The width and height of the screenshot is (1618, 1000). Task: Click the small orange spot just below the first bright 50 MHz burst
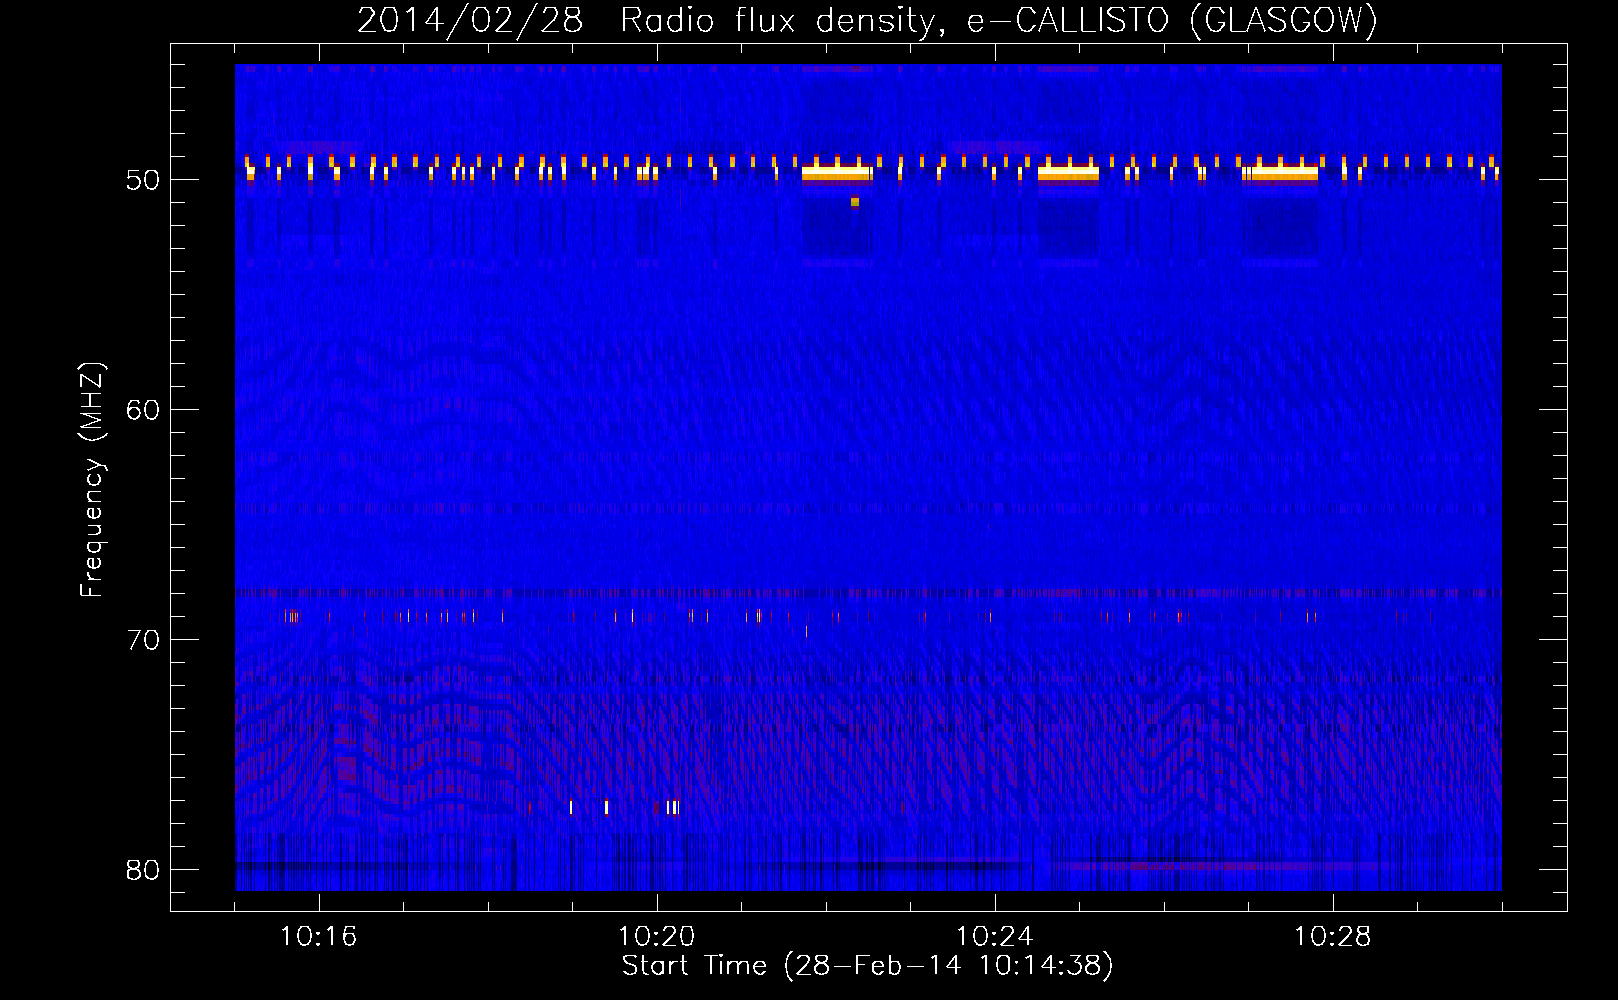[855, 202]
